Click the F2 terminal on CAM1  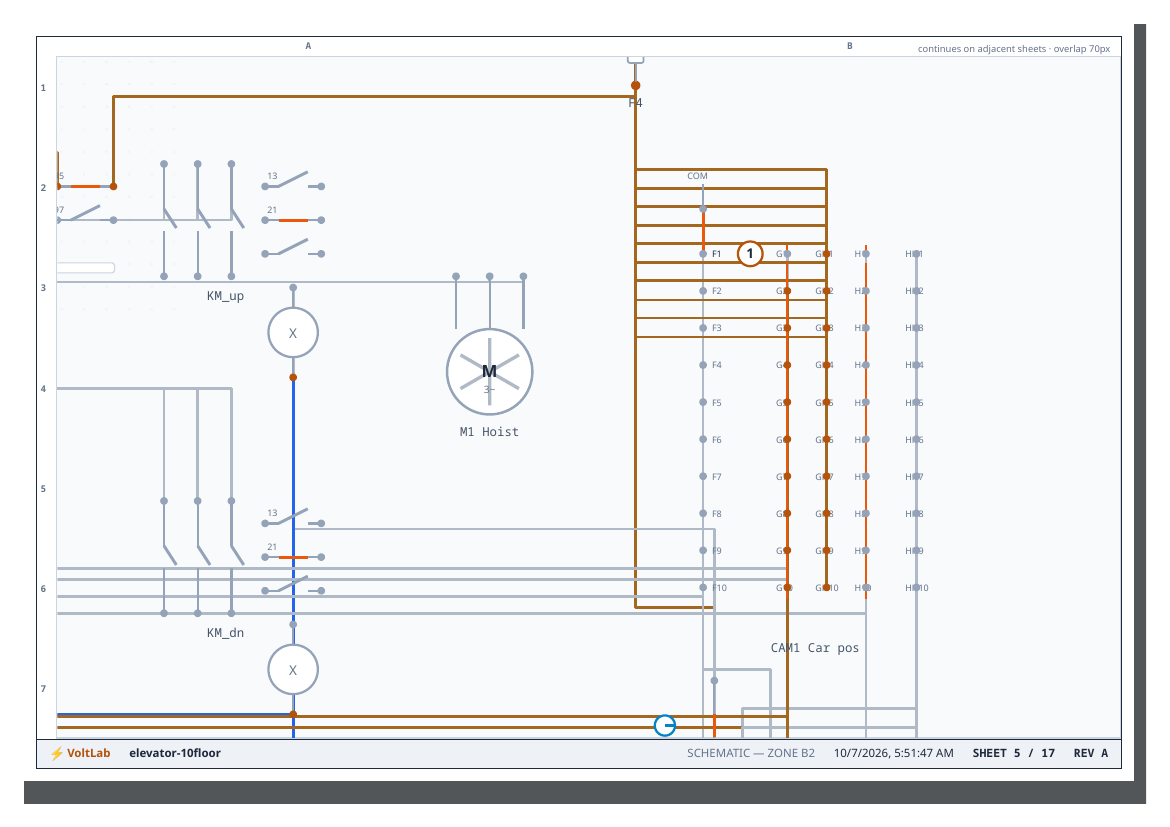703,291
